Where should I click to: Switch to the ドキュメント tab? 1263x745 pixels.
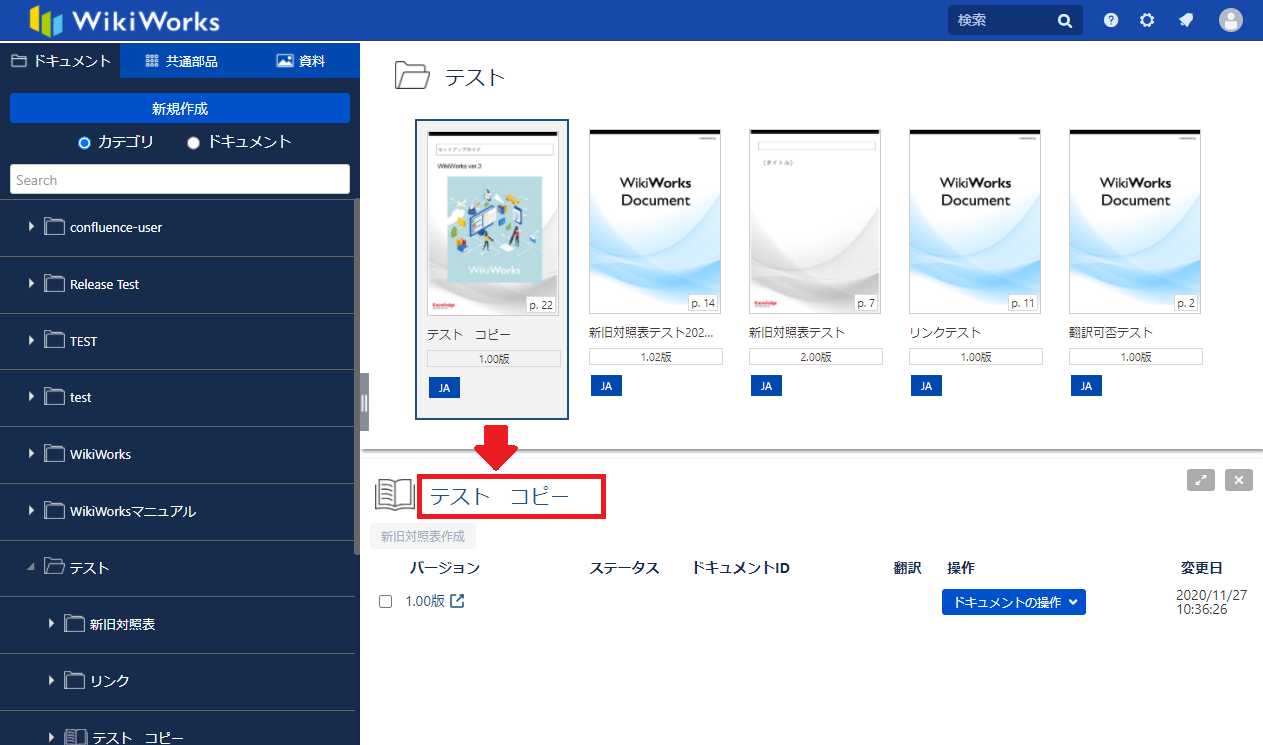(x=60, y=61)
